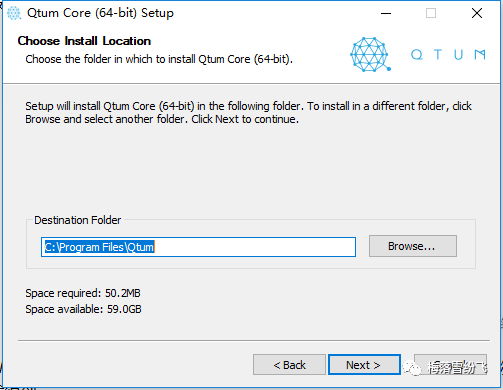
Task: Open the Browse... folder picker
Action: [x=413, y=246]
